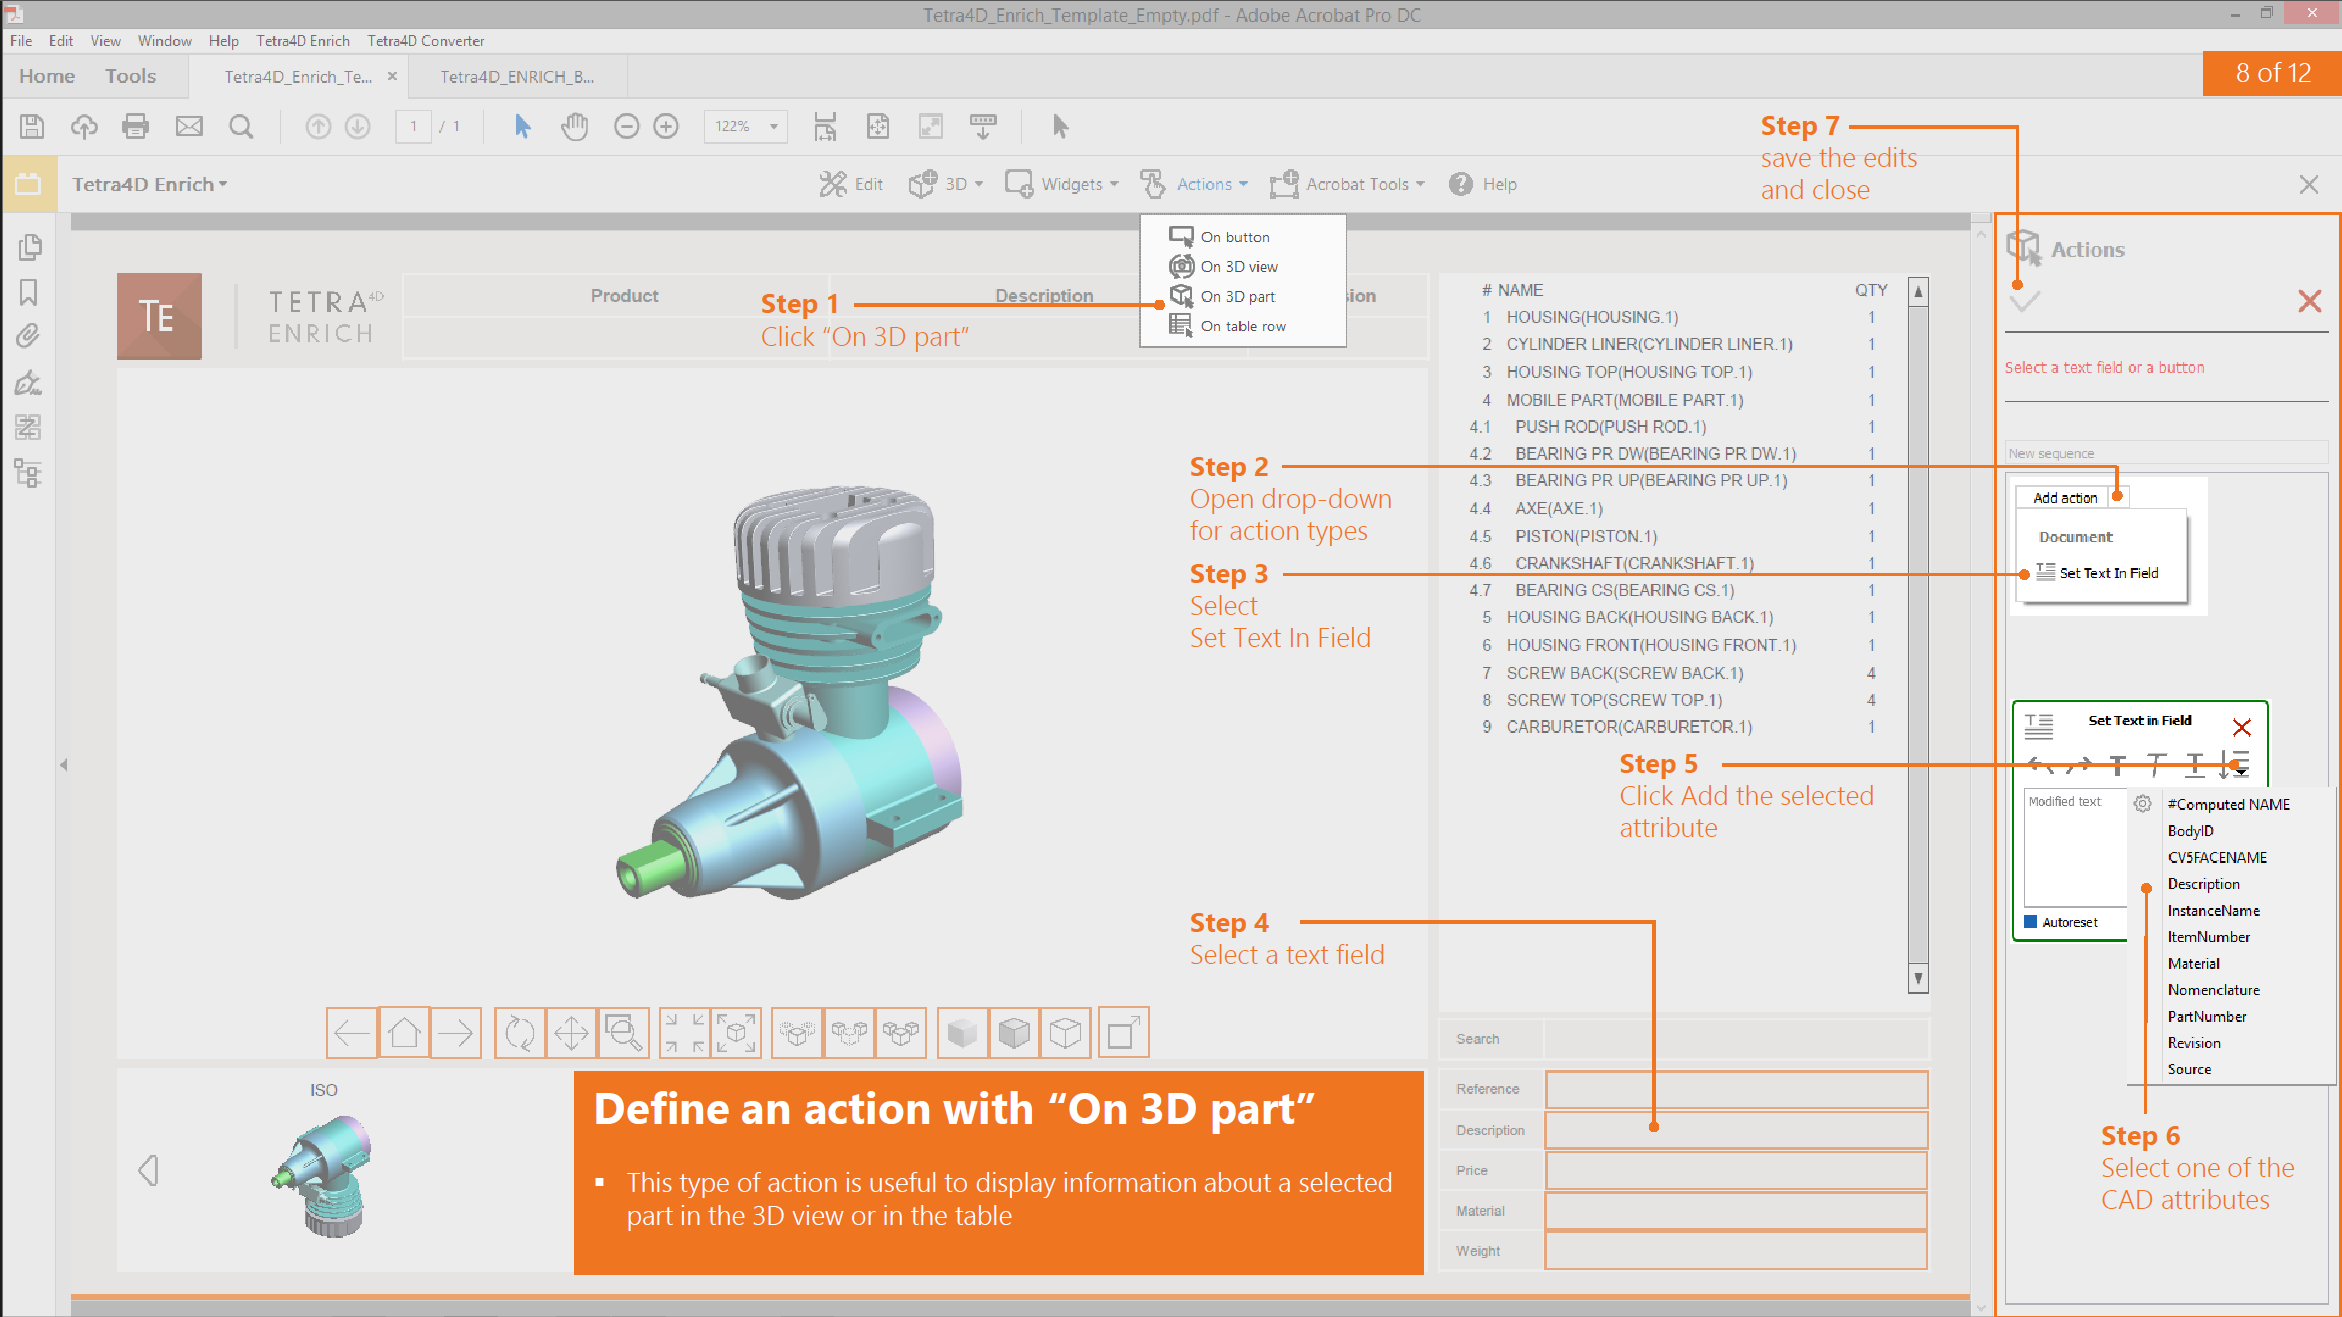Collapse the left navigation pane arrow
This screenshot has height=1317, width=2342.
tap(63, 765)
